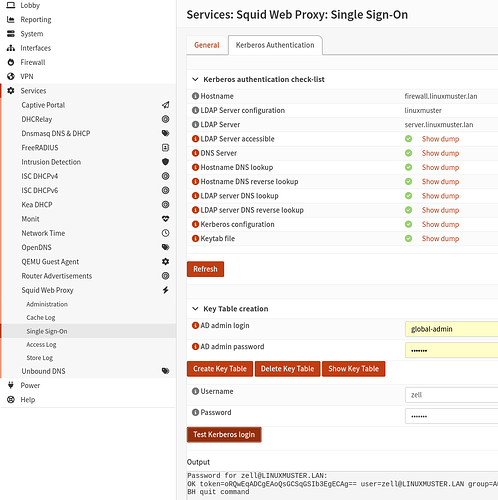Click the Refresh button
The image size is (498, 500).
pos(205,269)
